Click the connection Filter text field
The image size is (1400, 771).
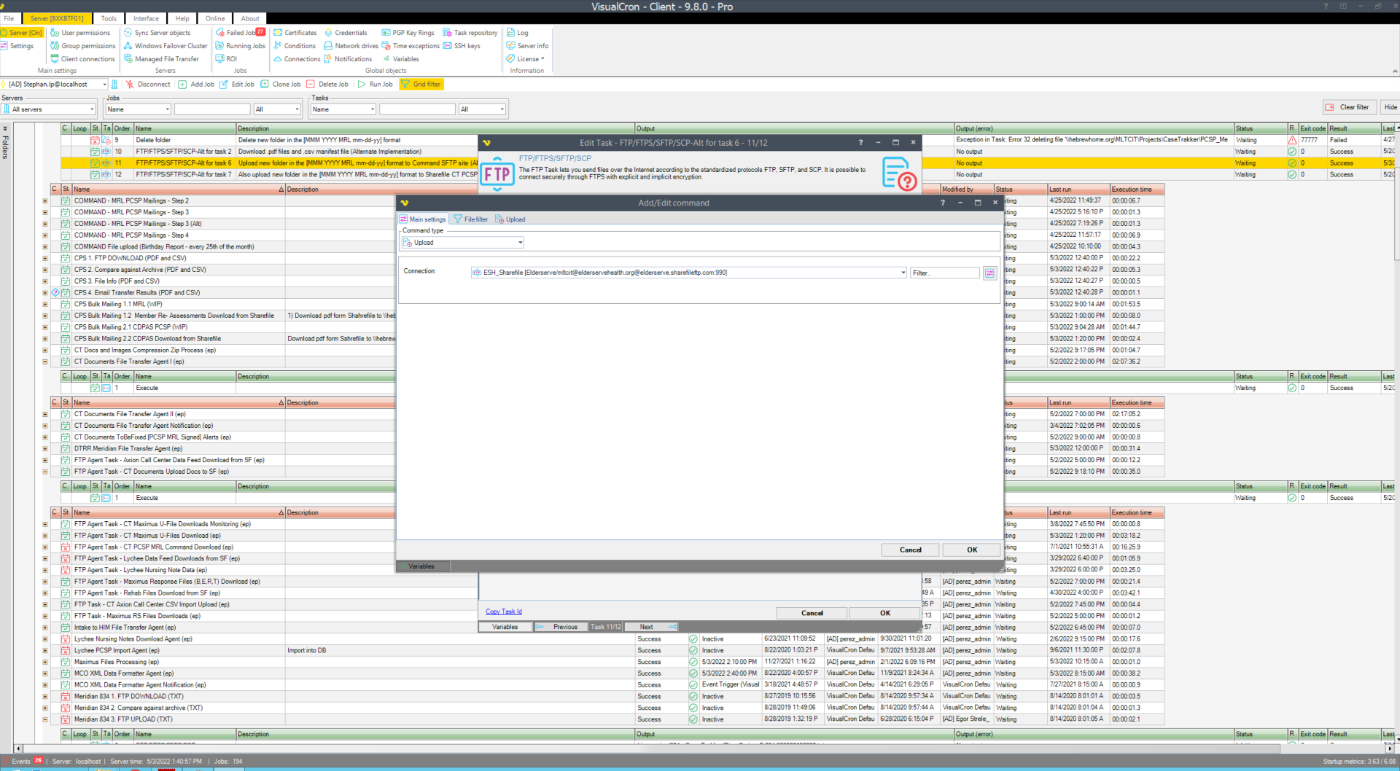[x=944, y=272]
